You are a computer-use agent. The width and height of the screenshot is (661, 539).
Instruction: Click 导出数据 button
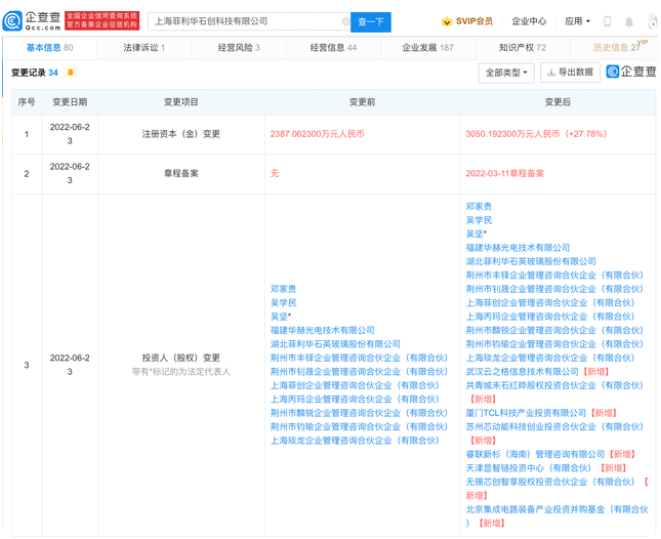pyautogui.click(x=570, y=72)
